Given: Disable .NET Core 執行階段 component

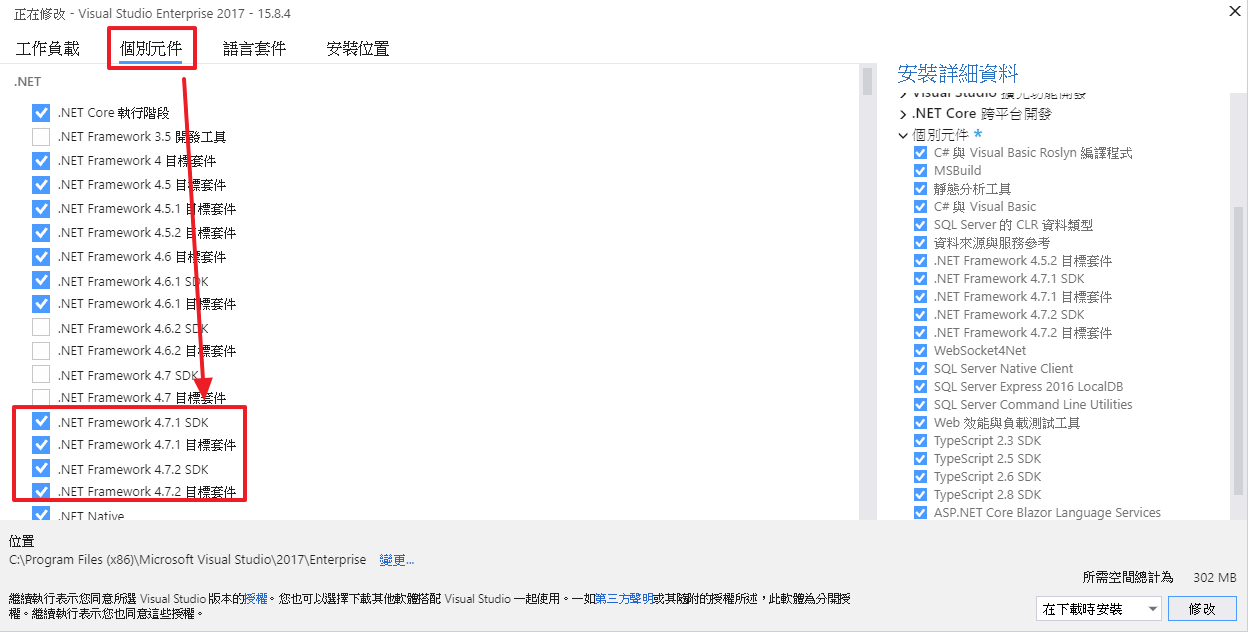Looking at the screenshot, I should click(40, 113).
